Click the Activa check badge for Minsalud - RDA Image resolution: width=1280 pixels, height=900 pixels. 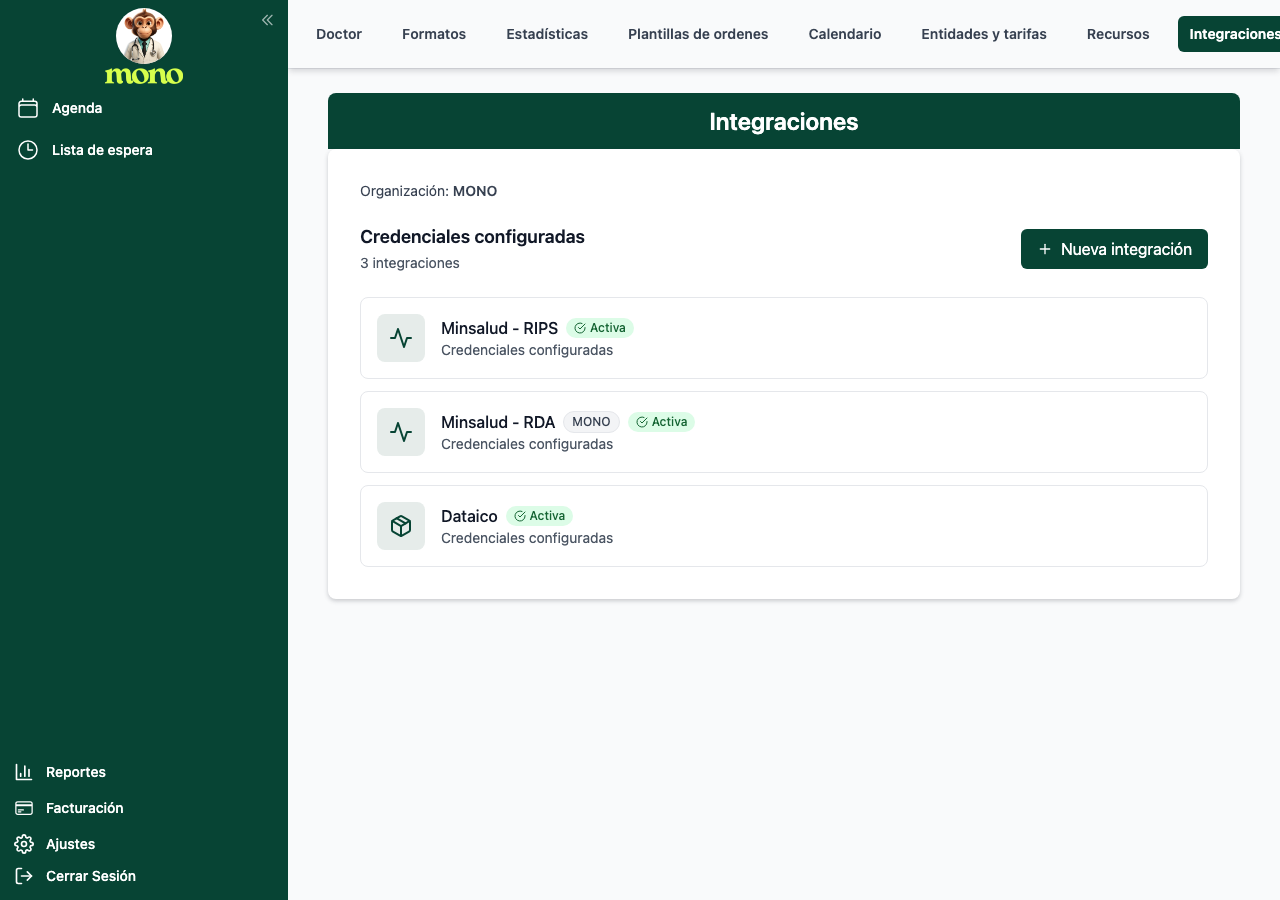[x=661, y=422]
